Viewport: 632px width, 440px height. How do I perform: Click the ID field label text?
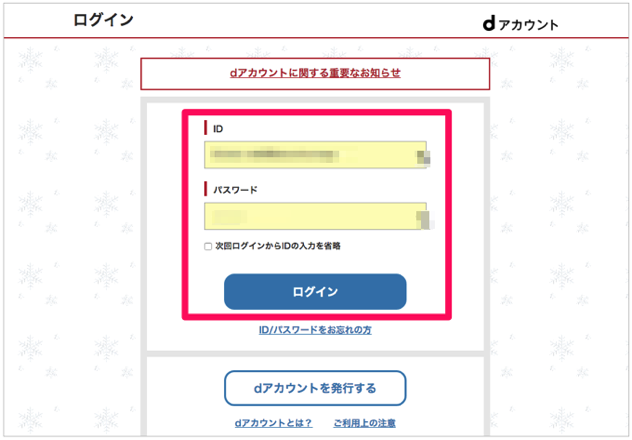pyautogui.click(x=218, y=128)
